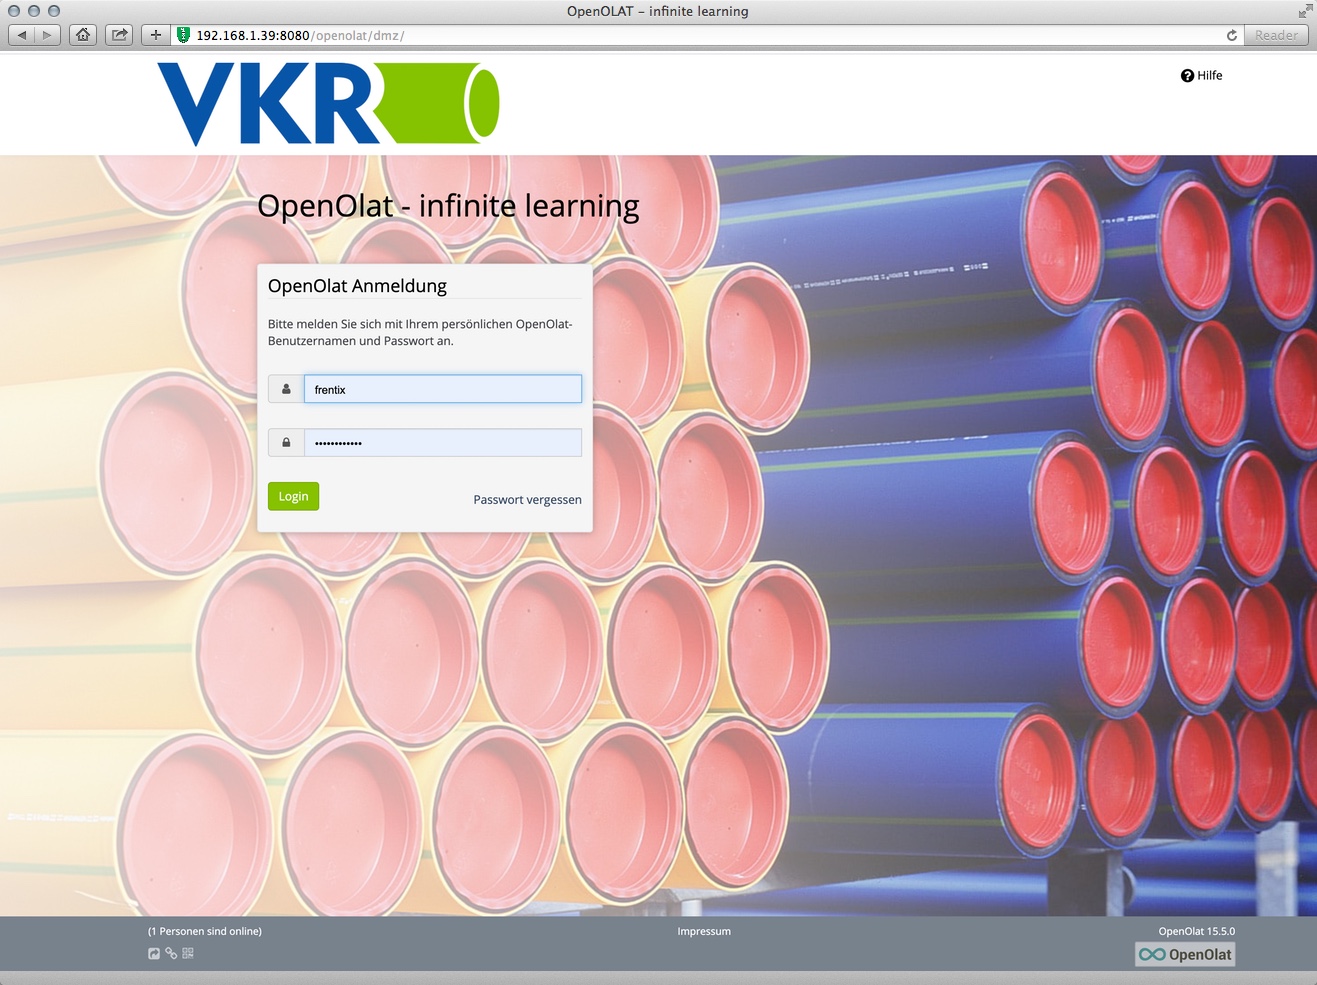Add a bookmark with the plus button
Screen dimensions: 1317x985
(x=155, y=35)
